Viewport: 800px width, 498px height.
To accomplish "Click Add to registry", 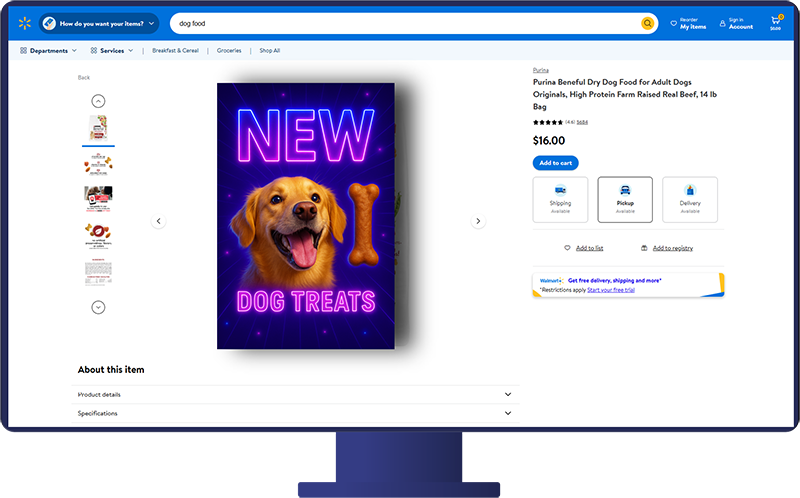I will (667, 248).
